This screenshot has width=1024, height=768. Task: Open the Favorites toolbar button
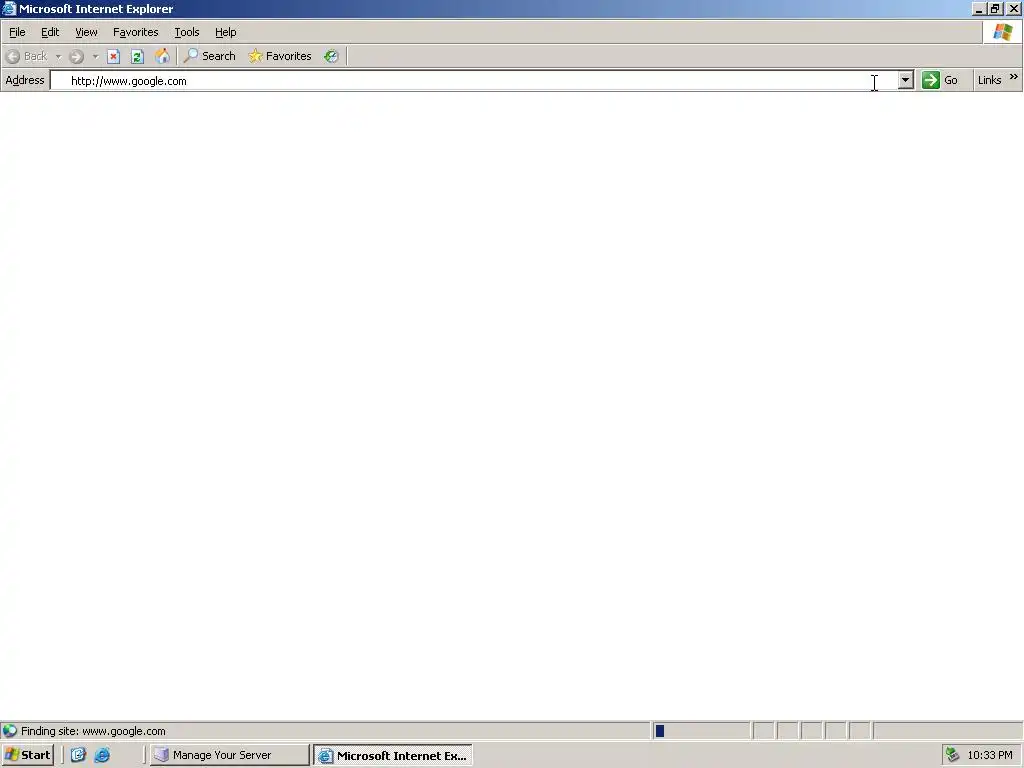(280, 56)
